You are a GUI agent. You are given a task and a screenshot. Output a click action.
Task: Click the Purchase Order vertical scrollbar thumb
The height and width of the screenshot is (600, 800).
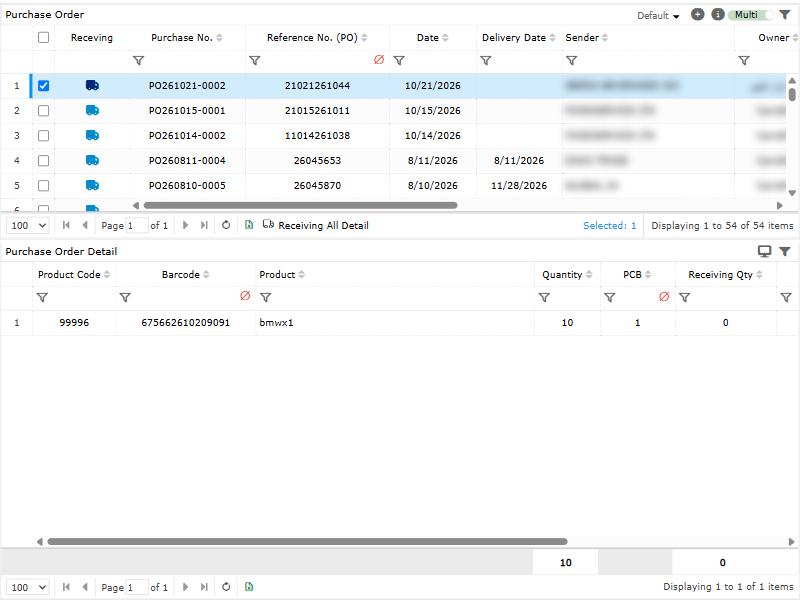coord(792,94)
